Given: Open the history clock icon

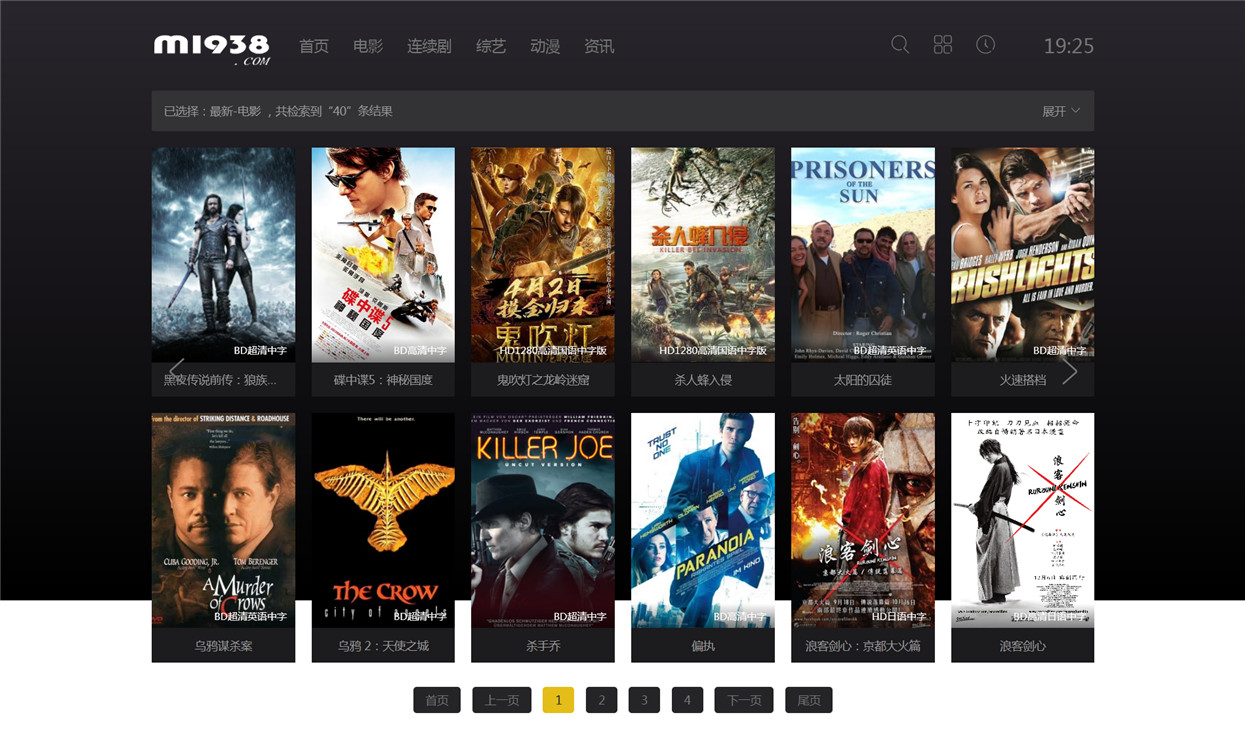Looking at the screenshot, I should (x=986, y=45).
